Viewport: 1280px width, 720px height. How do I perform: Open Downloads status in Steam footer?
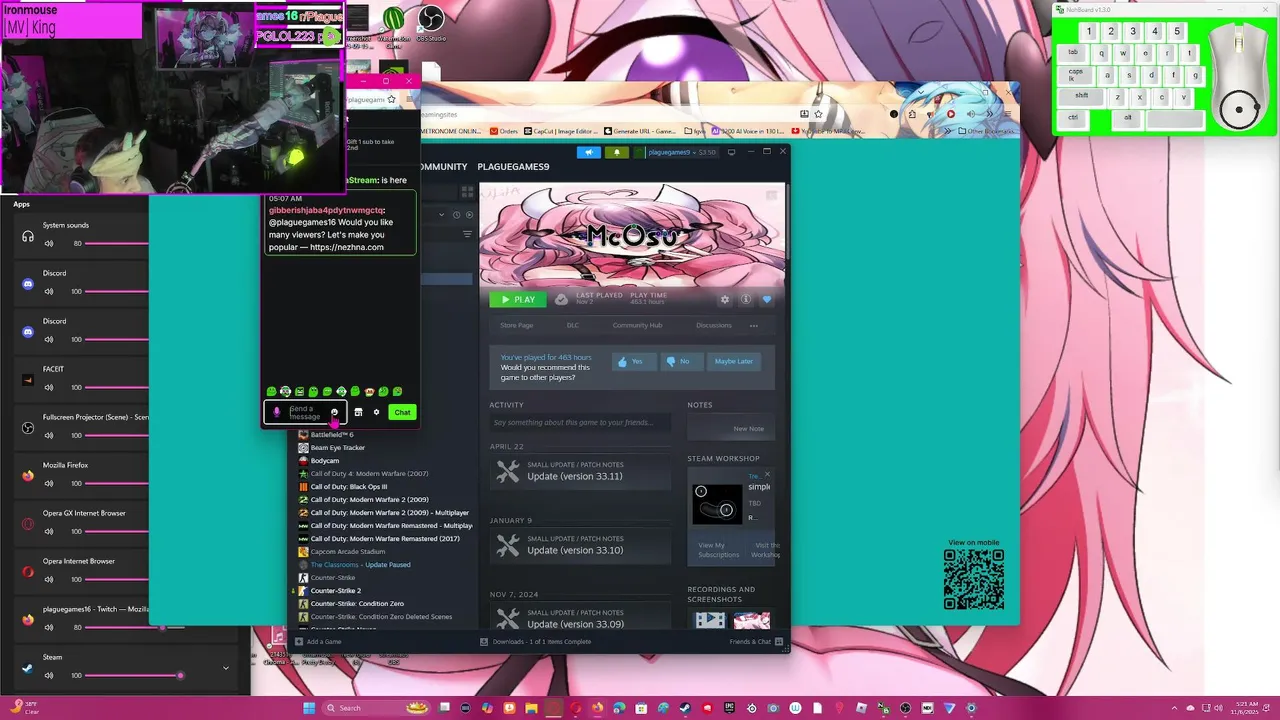536,642
